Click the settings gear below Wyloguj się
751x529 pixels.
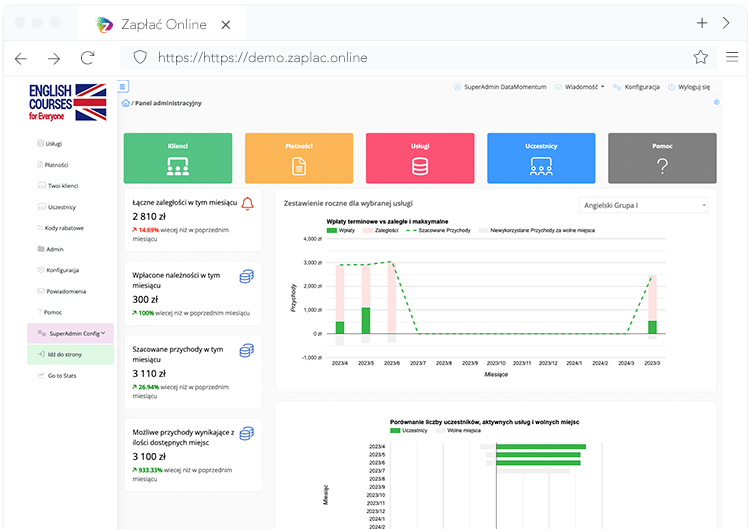716,102
